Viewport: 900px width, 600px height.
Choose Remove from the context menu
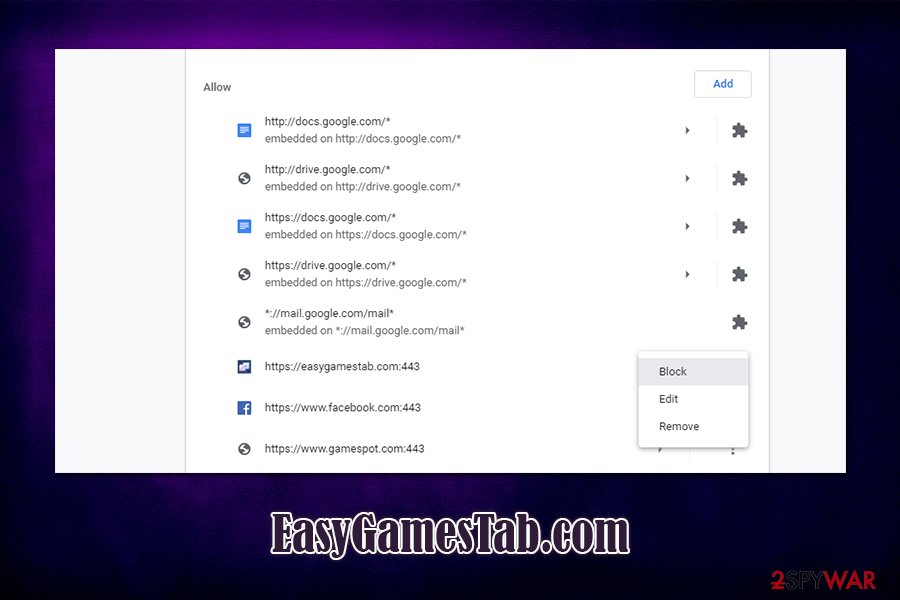[693, 427]
